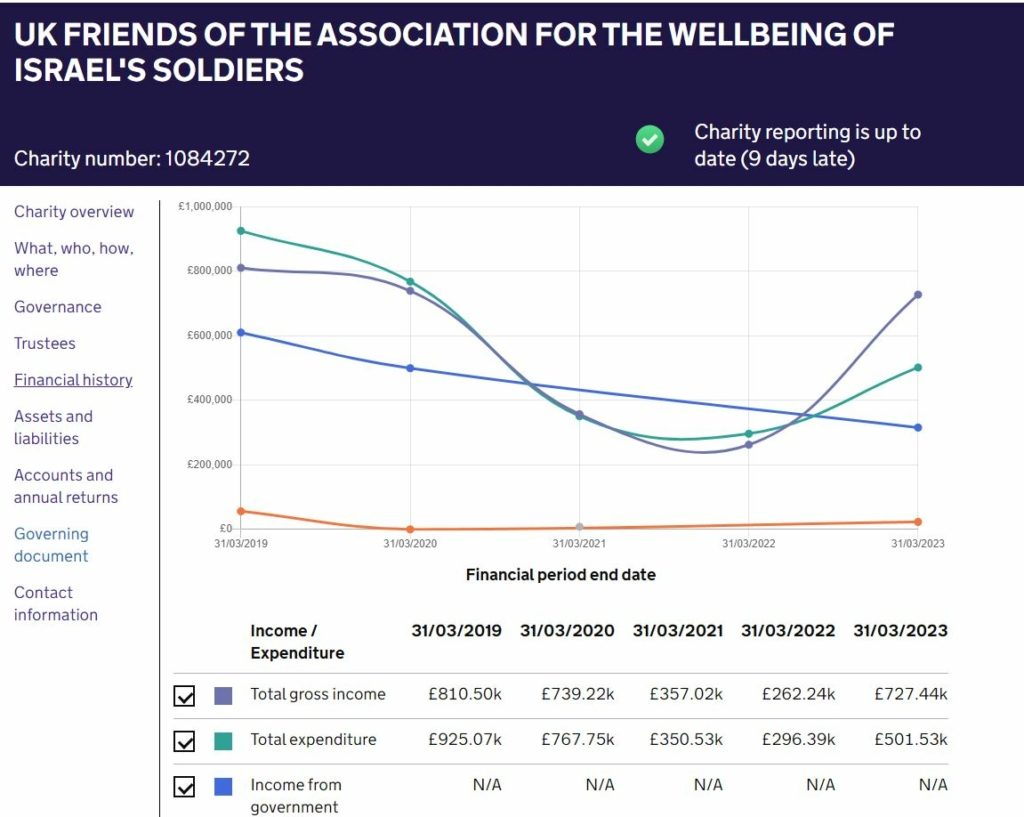
Task: Open the Governing document link
Action: click(51, 545)
